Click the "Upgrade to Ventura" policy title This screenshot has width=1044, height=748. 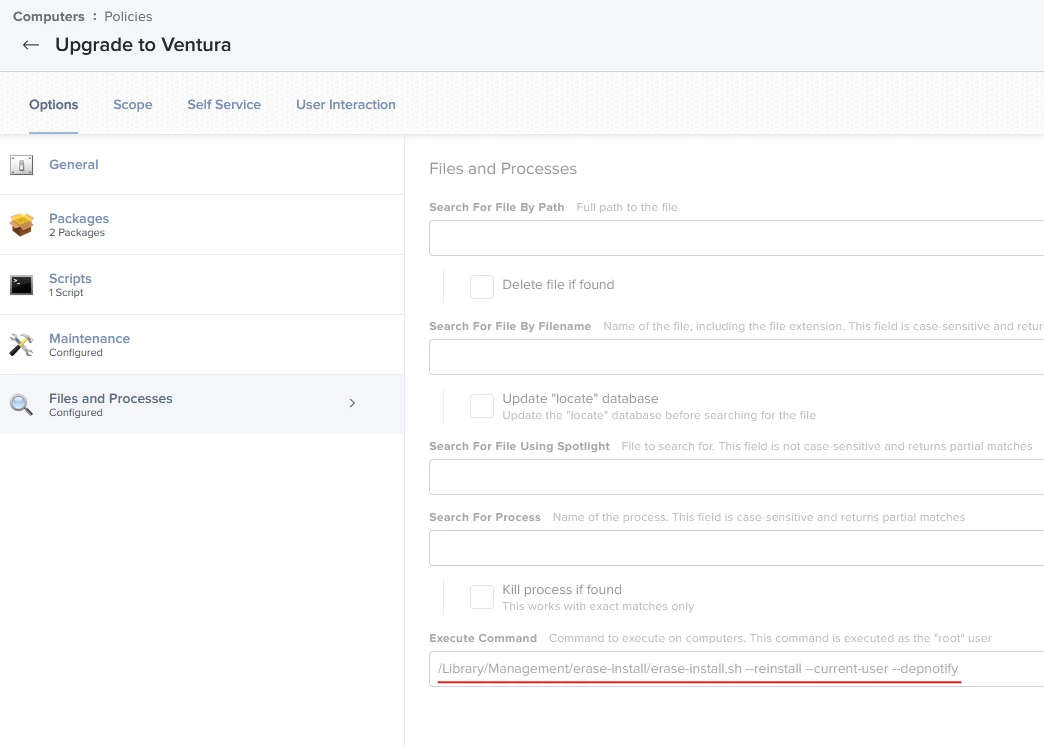click(143, 45)
